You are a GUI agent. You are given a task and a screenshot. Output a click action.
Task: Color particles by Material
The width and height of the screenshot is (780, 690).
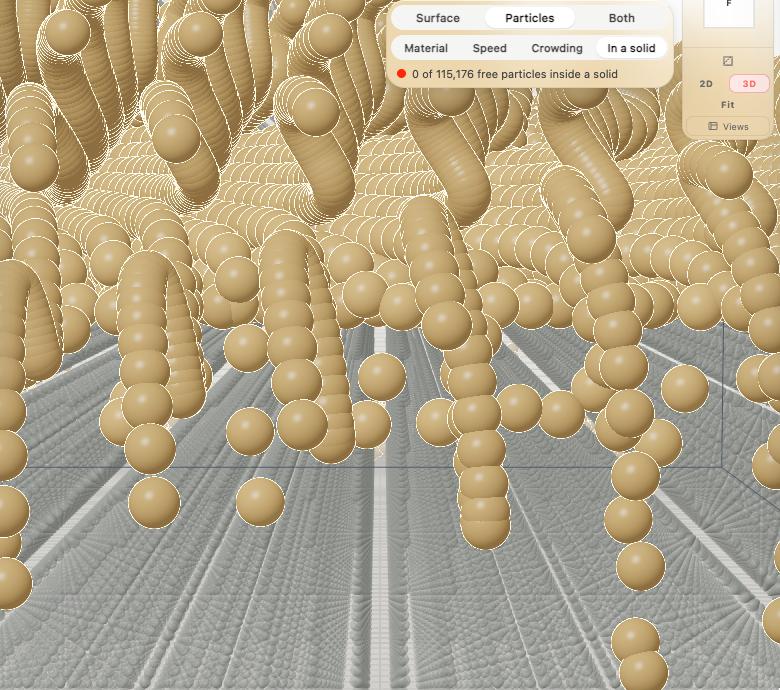point(426,48)
